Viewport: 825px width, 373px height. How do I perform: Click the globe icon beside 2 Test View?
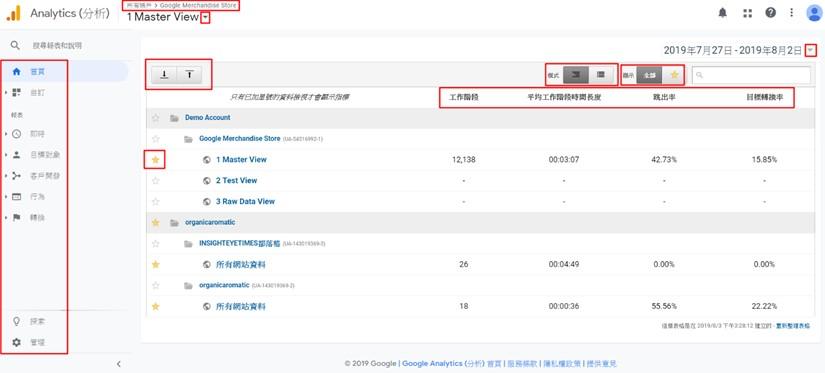pyautogui.click(x=207, y=180)
